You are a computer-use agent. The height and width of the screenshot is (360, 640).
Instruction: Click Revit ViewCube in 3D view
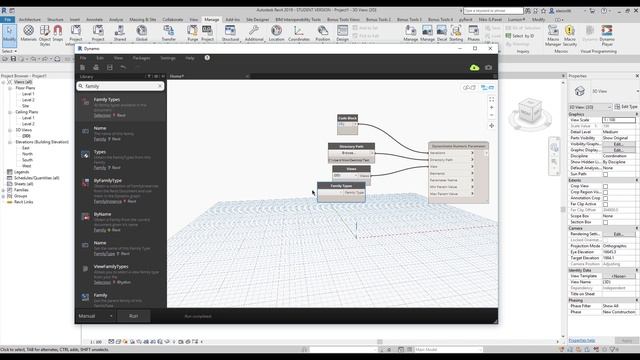(x=530, y=111)
